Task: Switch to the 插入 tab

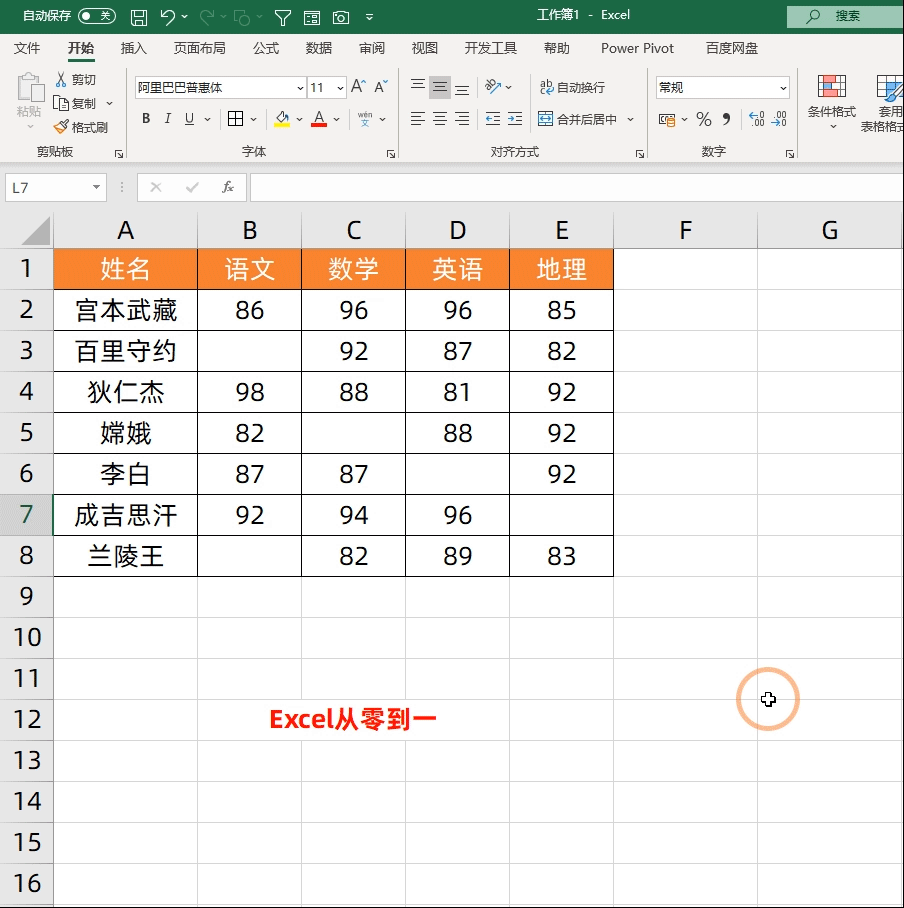Action: coord(133,48)
